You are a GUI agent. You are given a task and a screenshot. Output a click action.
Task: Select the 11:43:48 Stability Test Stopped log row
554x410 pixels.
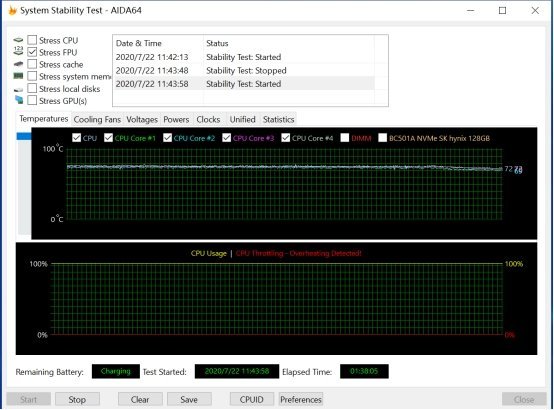pyautogui.click(x=244, y=70)
